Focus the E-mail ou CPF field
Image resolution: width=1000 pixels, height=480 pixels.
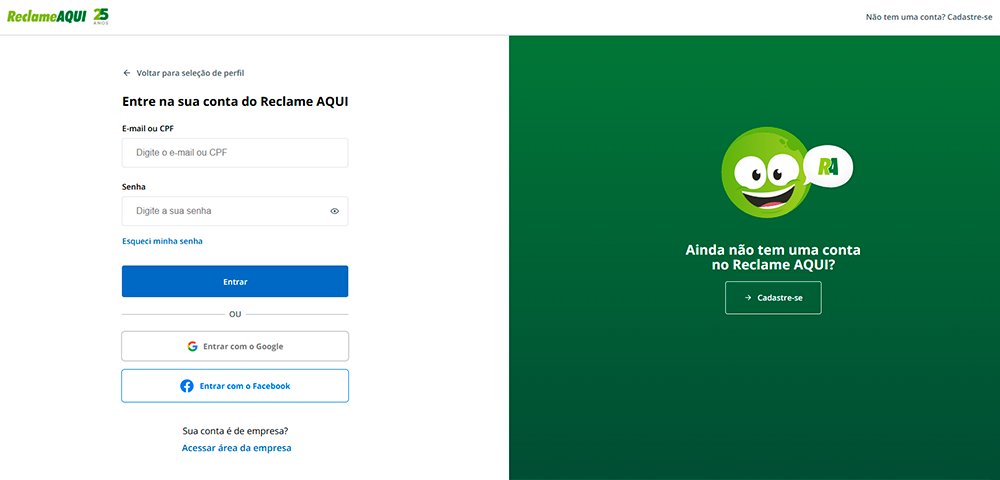coord(235,153)
